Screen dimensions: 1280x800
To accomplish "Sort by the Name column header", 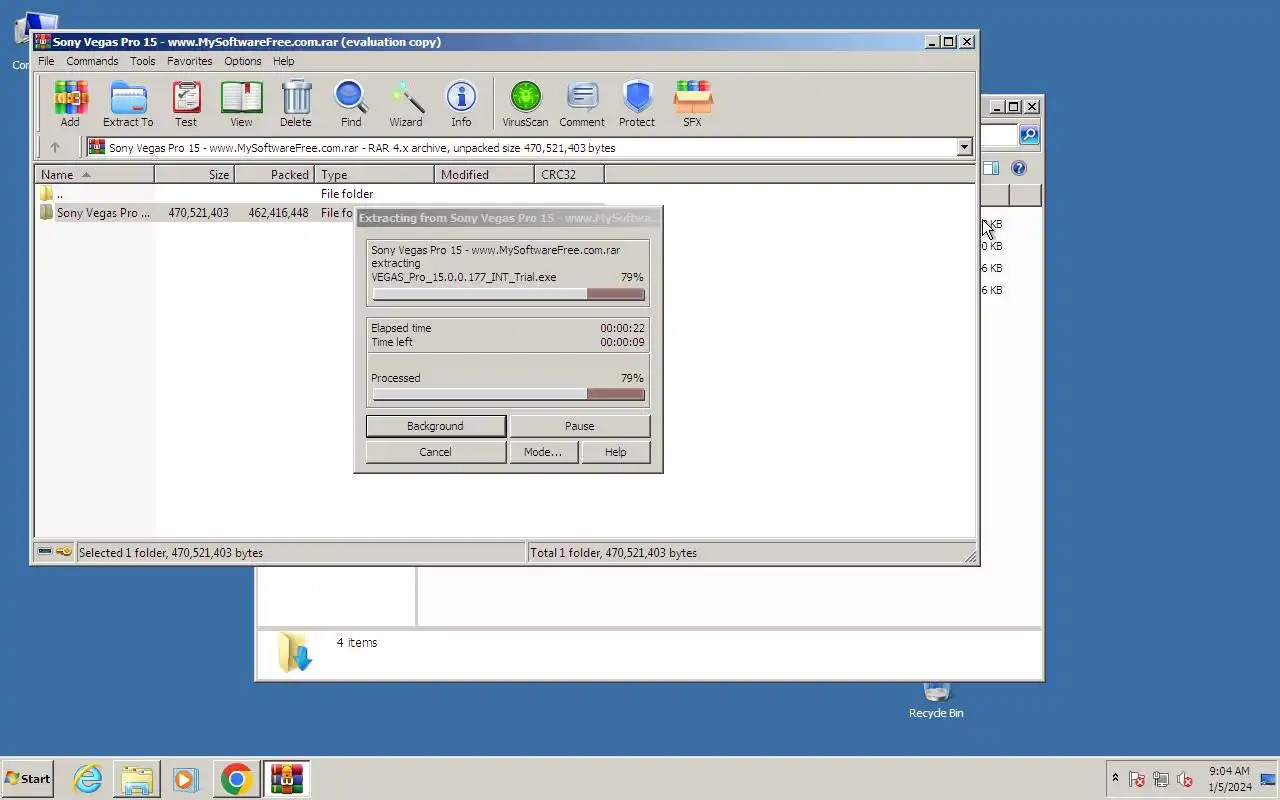I will 95,174.
